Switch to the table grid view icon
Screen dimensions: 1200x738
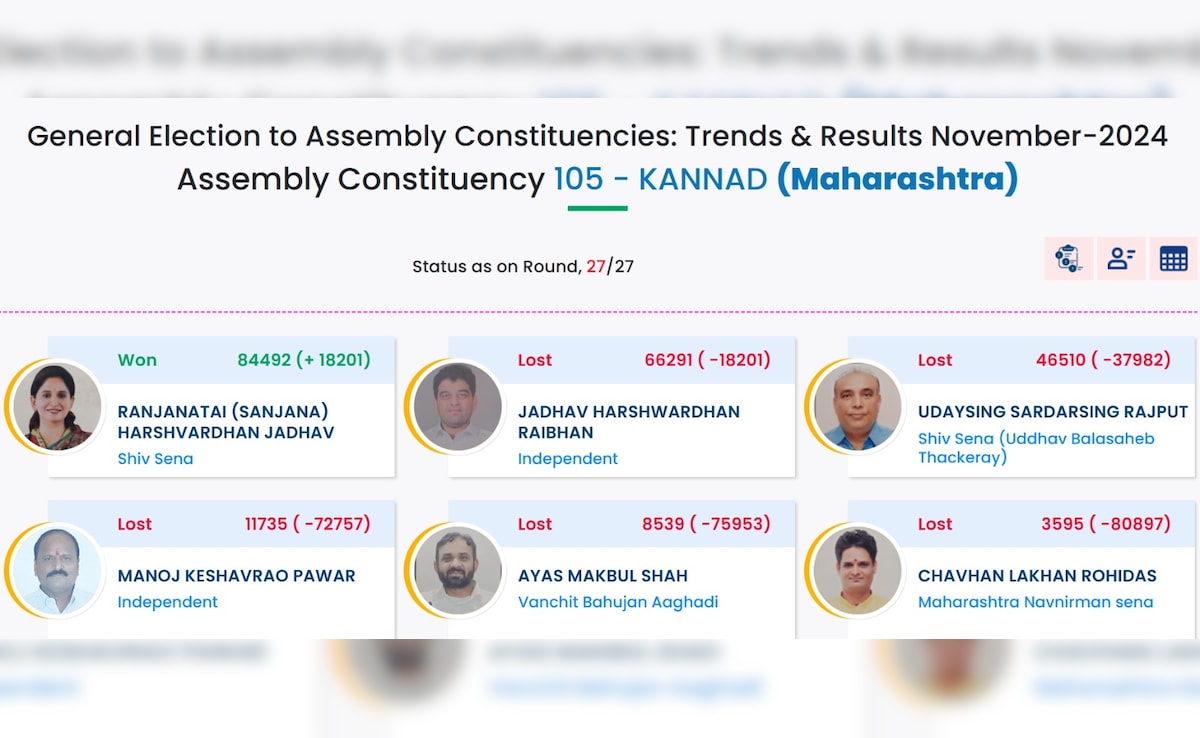(x=1173, y=259)
